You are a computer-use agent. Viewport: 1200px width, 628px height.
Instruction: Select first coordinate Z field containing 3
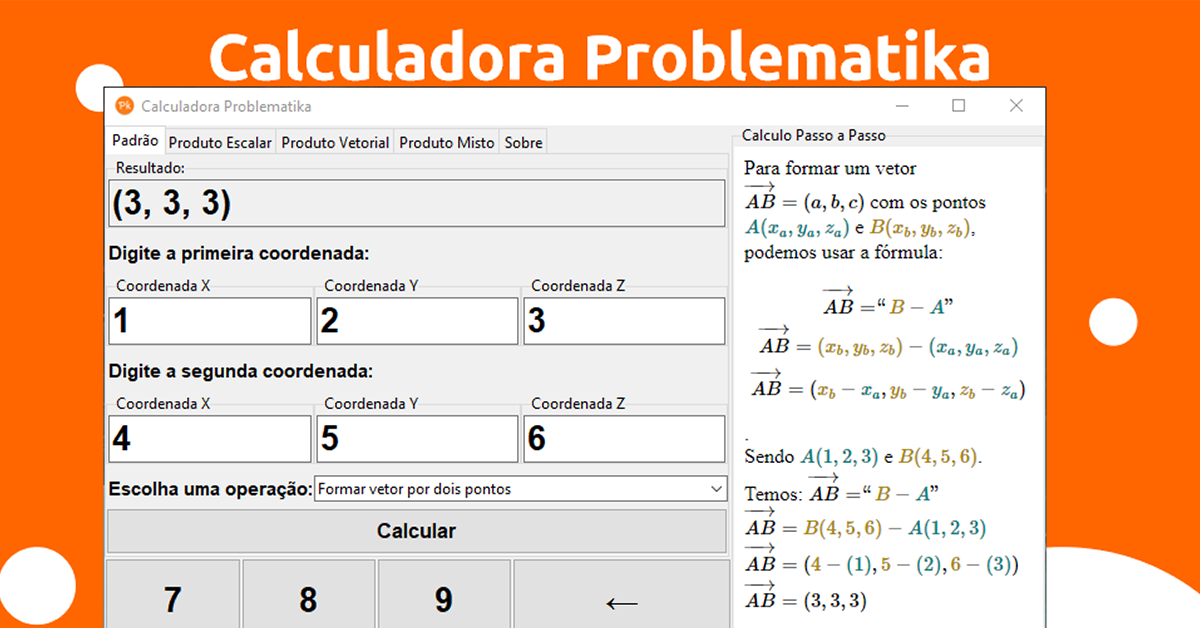click(624, 321)
